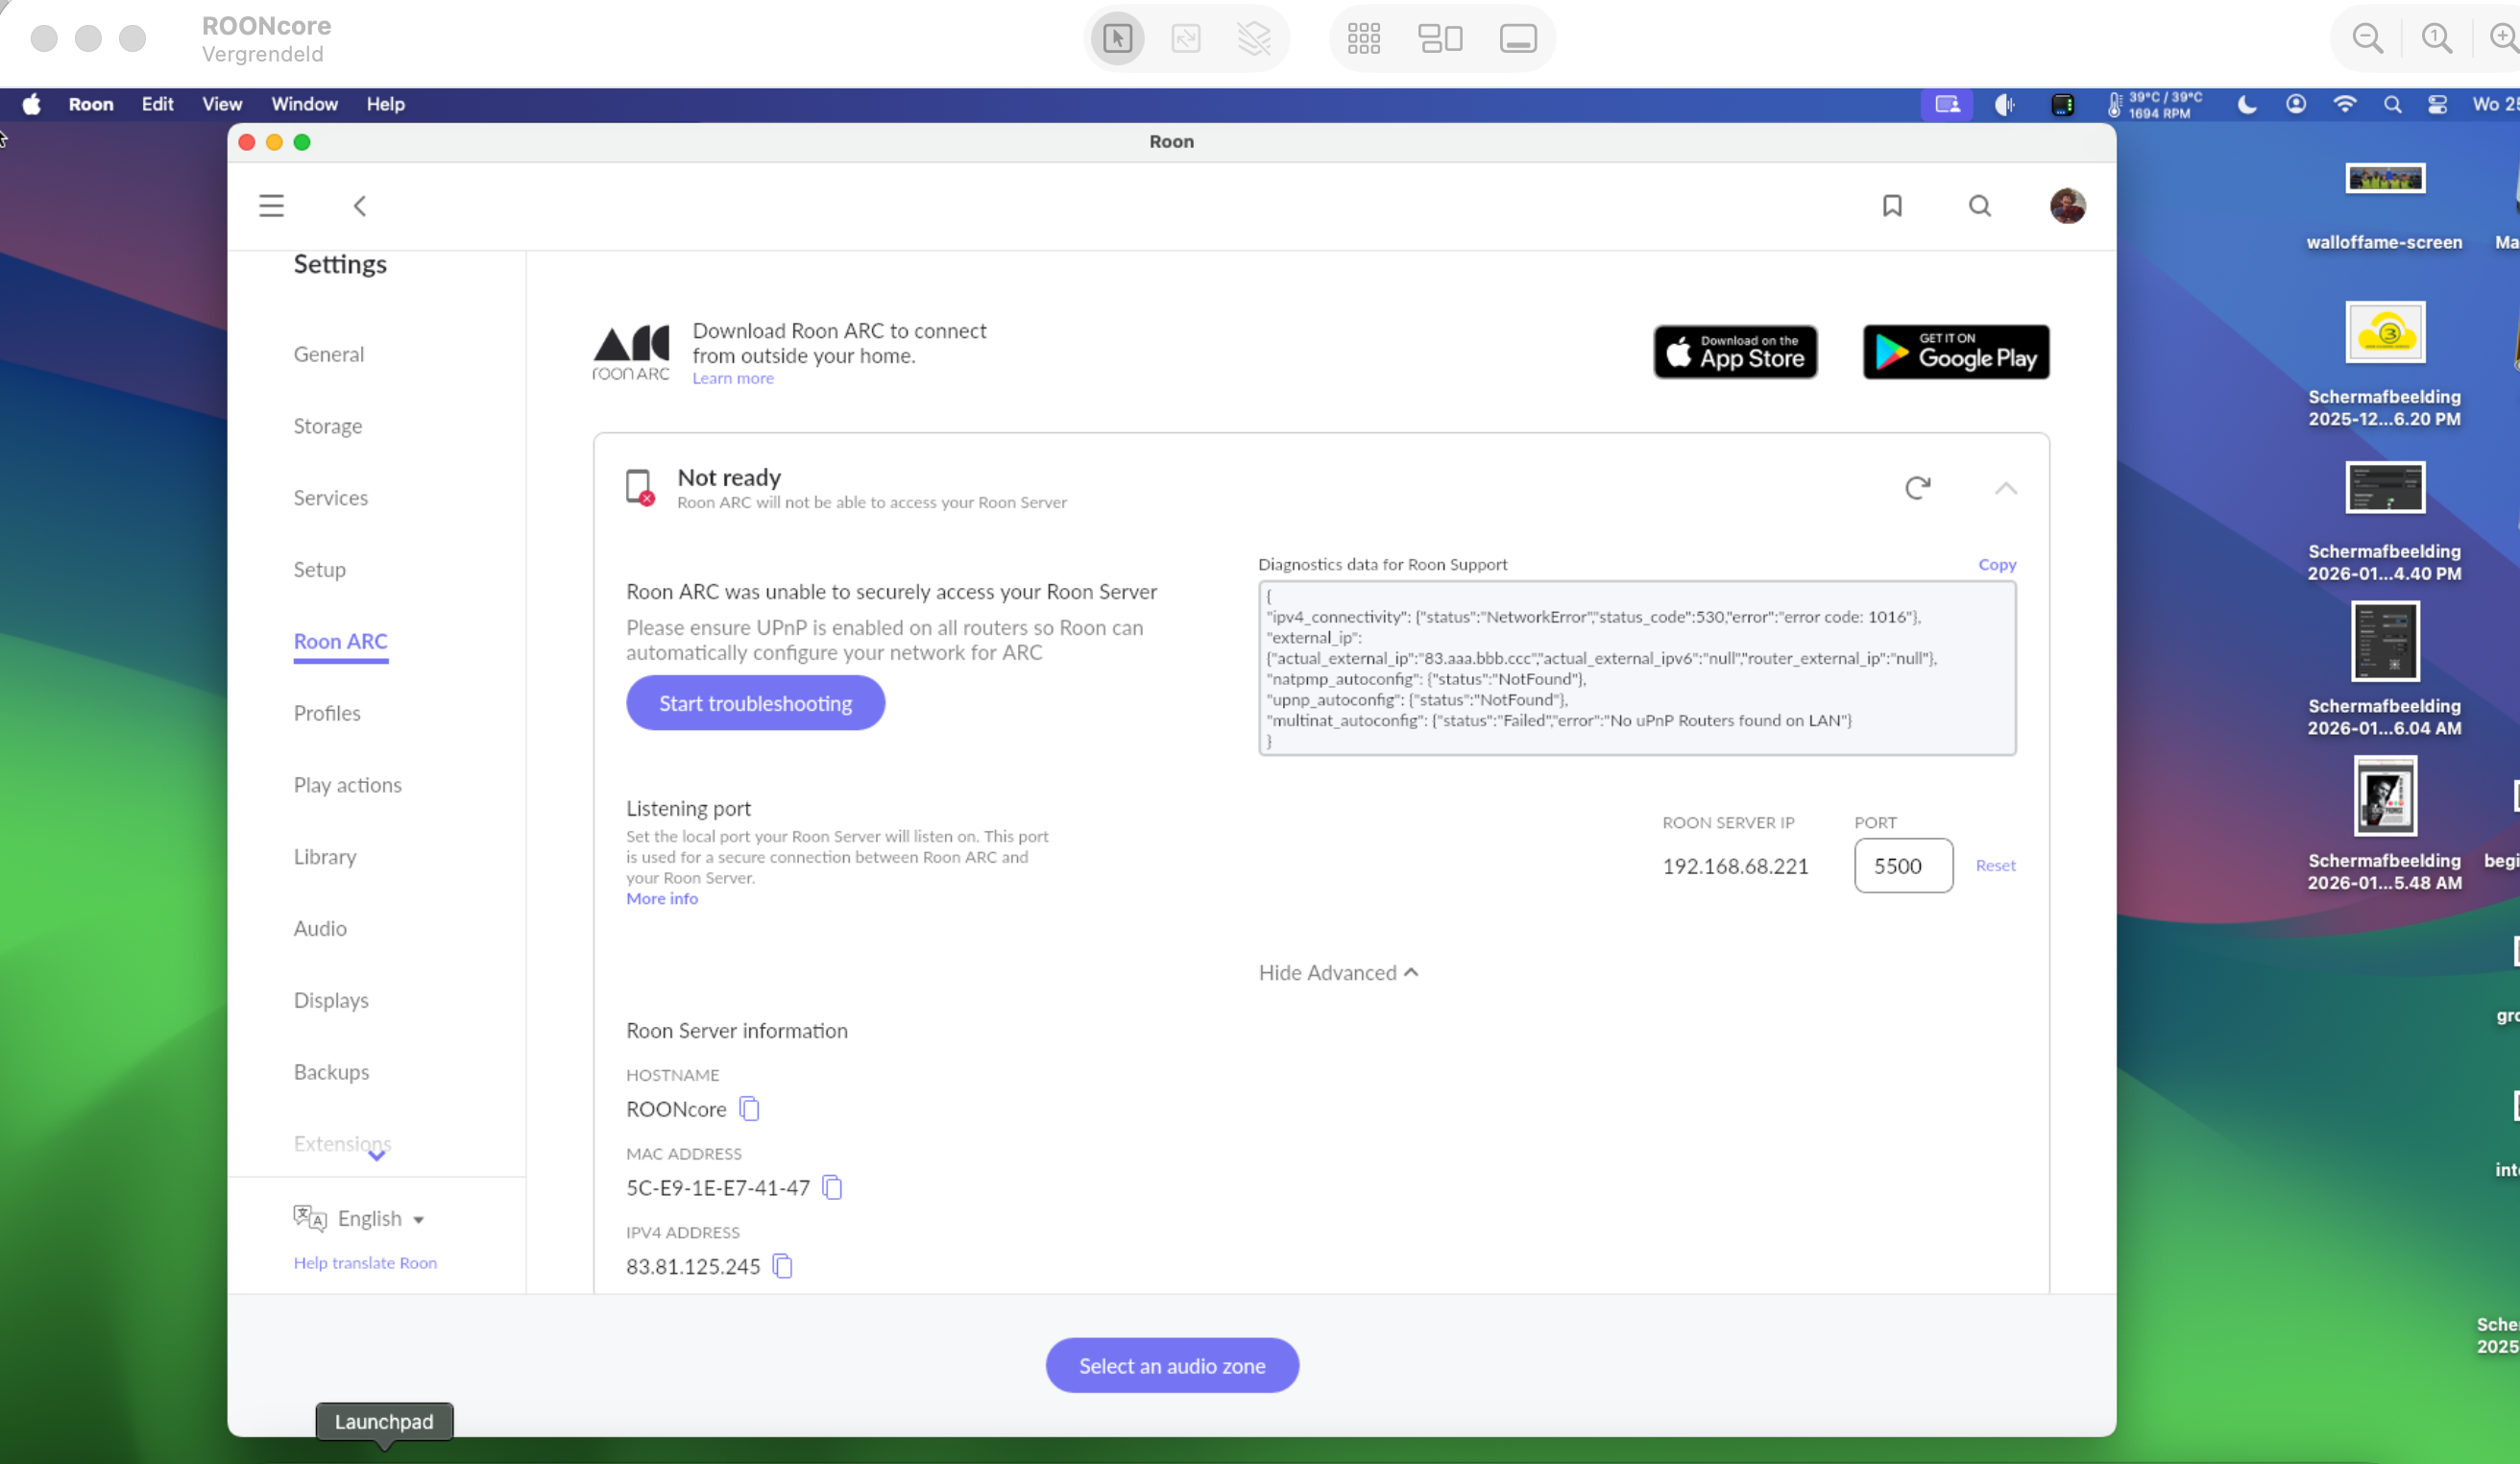Copy the MAC address value
2520x1464 pixels.
point(832,1187)
